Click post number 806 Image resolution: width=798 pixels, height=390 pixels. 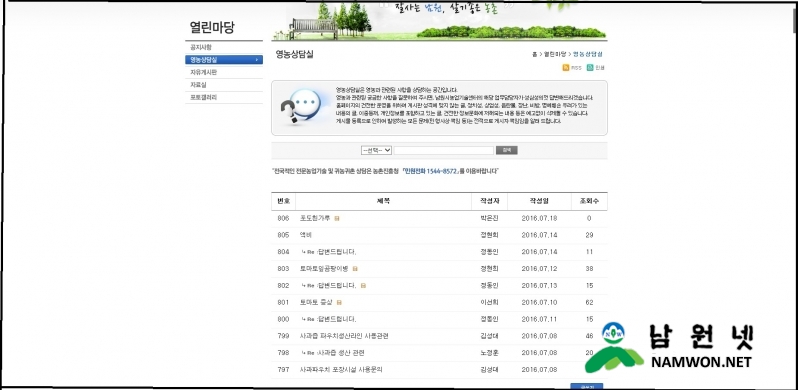(283, 218)
